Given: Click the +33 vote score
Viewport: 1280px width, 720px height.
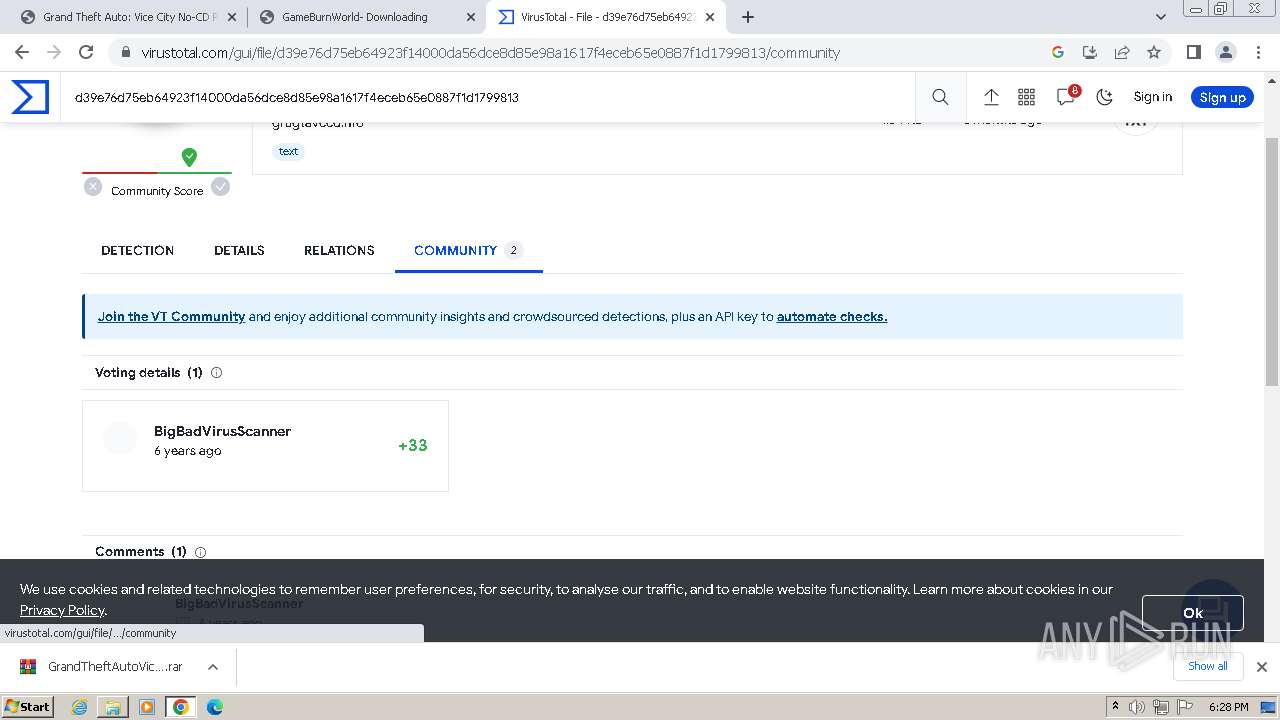Looking at the screenshot, I should click(412, 446).
